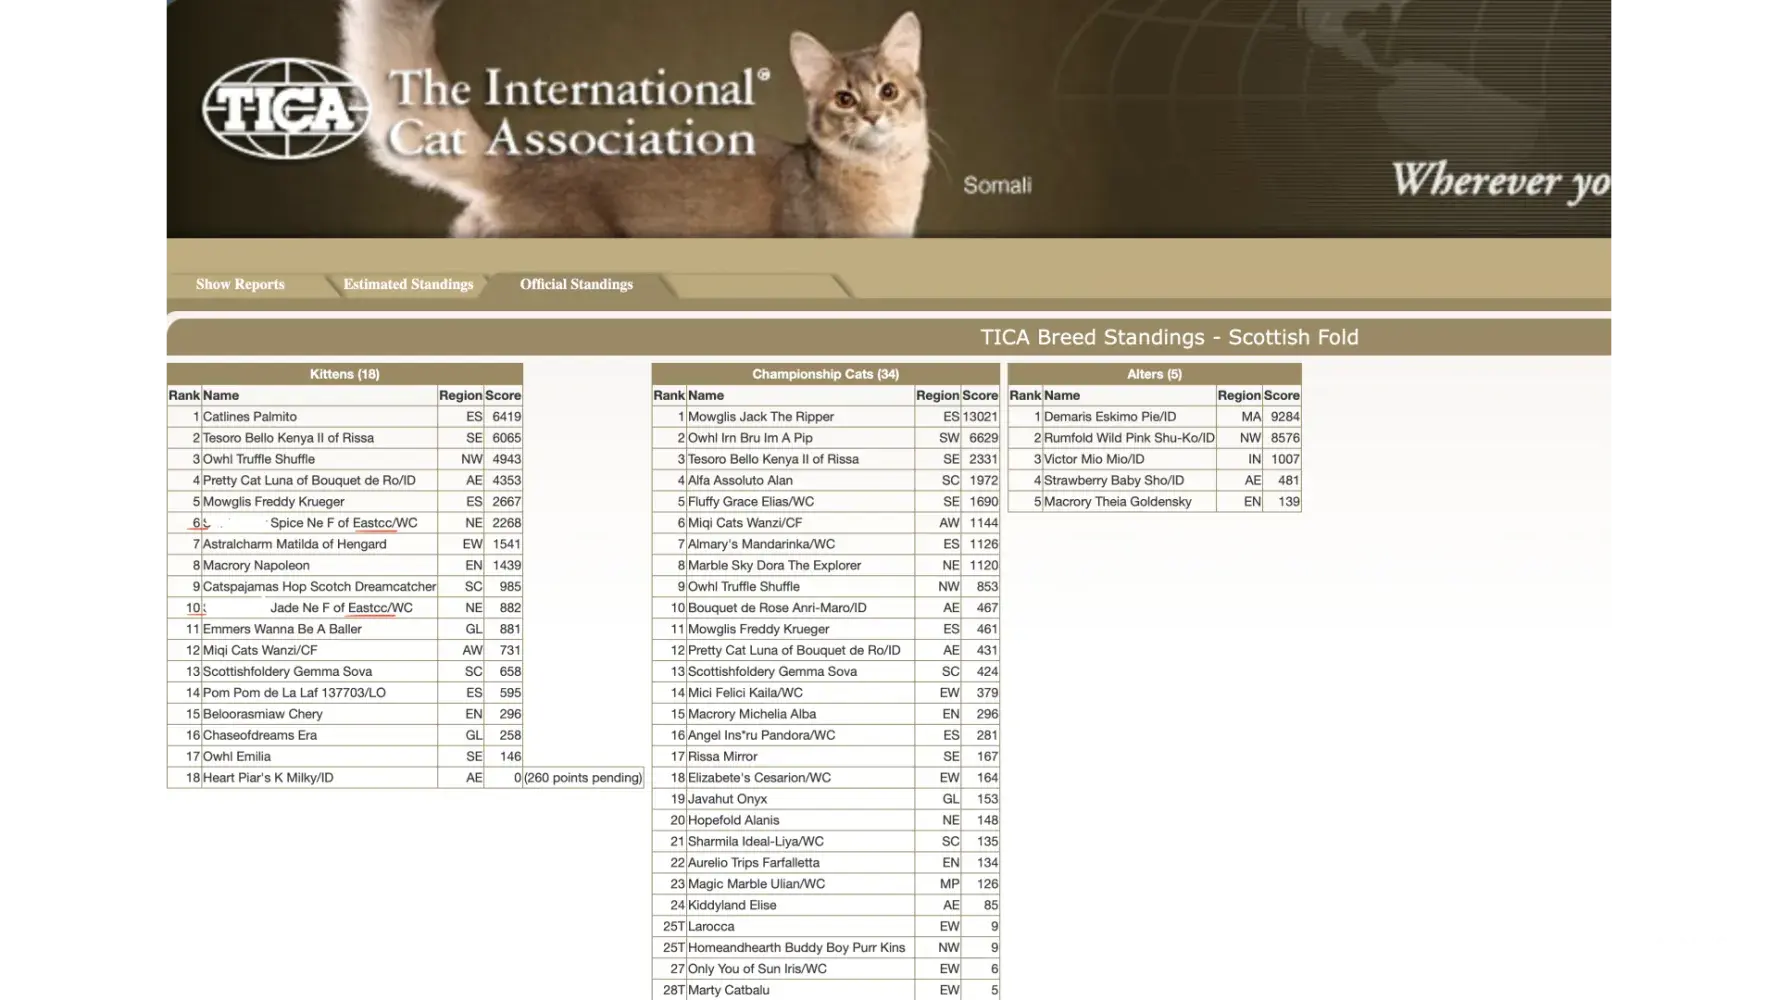Click the 260 points pending note
The image size is (1778, 1000).
[x=583, y=778]
